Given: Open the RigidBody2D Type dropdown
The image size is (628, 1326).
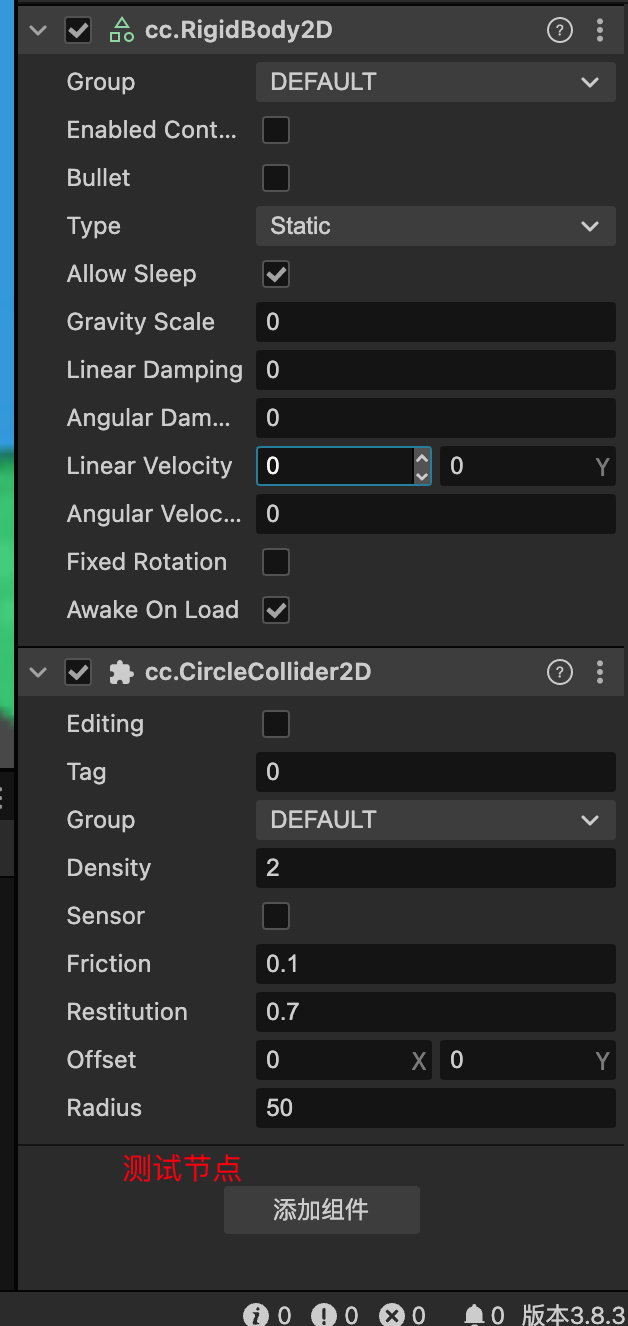Looking at the screenshot, I should pyautogui.click(x=435, y=226).
